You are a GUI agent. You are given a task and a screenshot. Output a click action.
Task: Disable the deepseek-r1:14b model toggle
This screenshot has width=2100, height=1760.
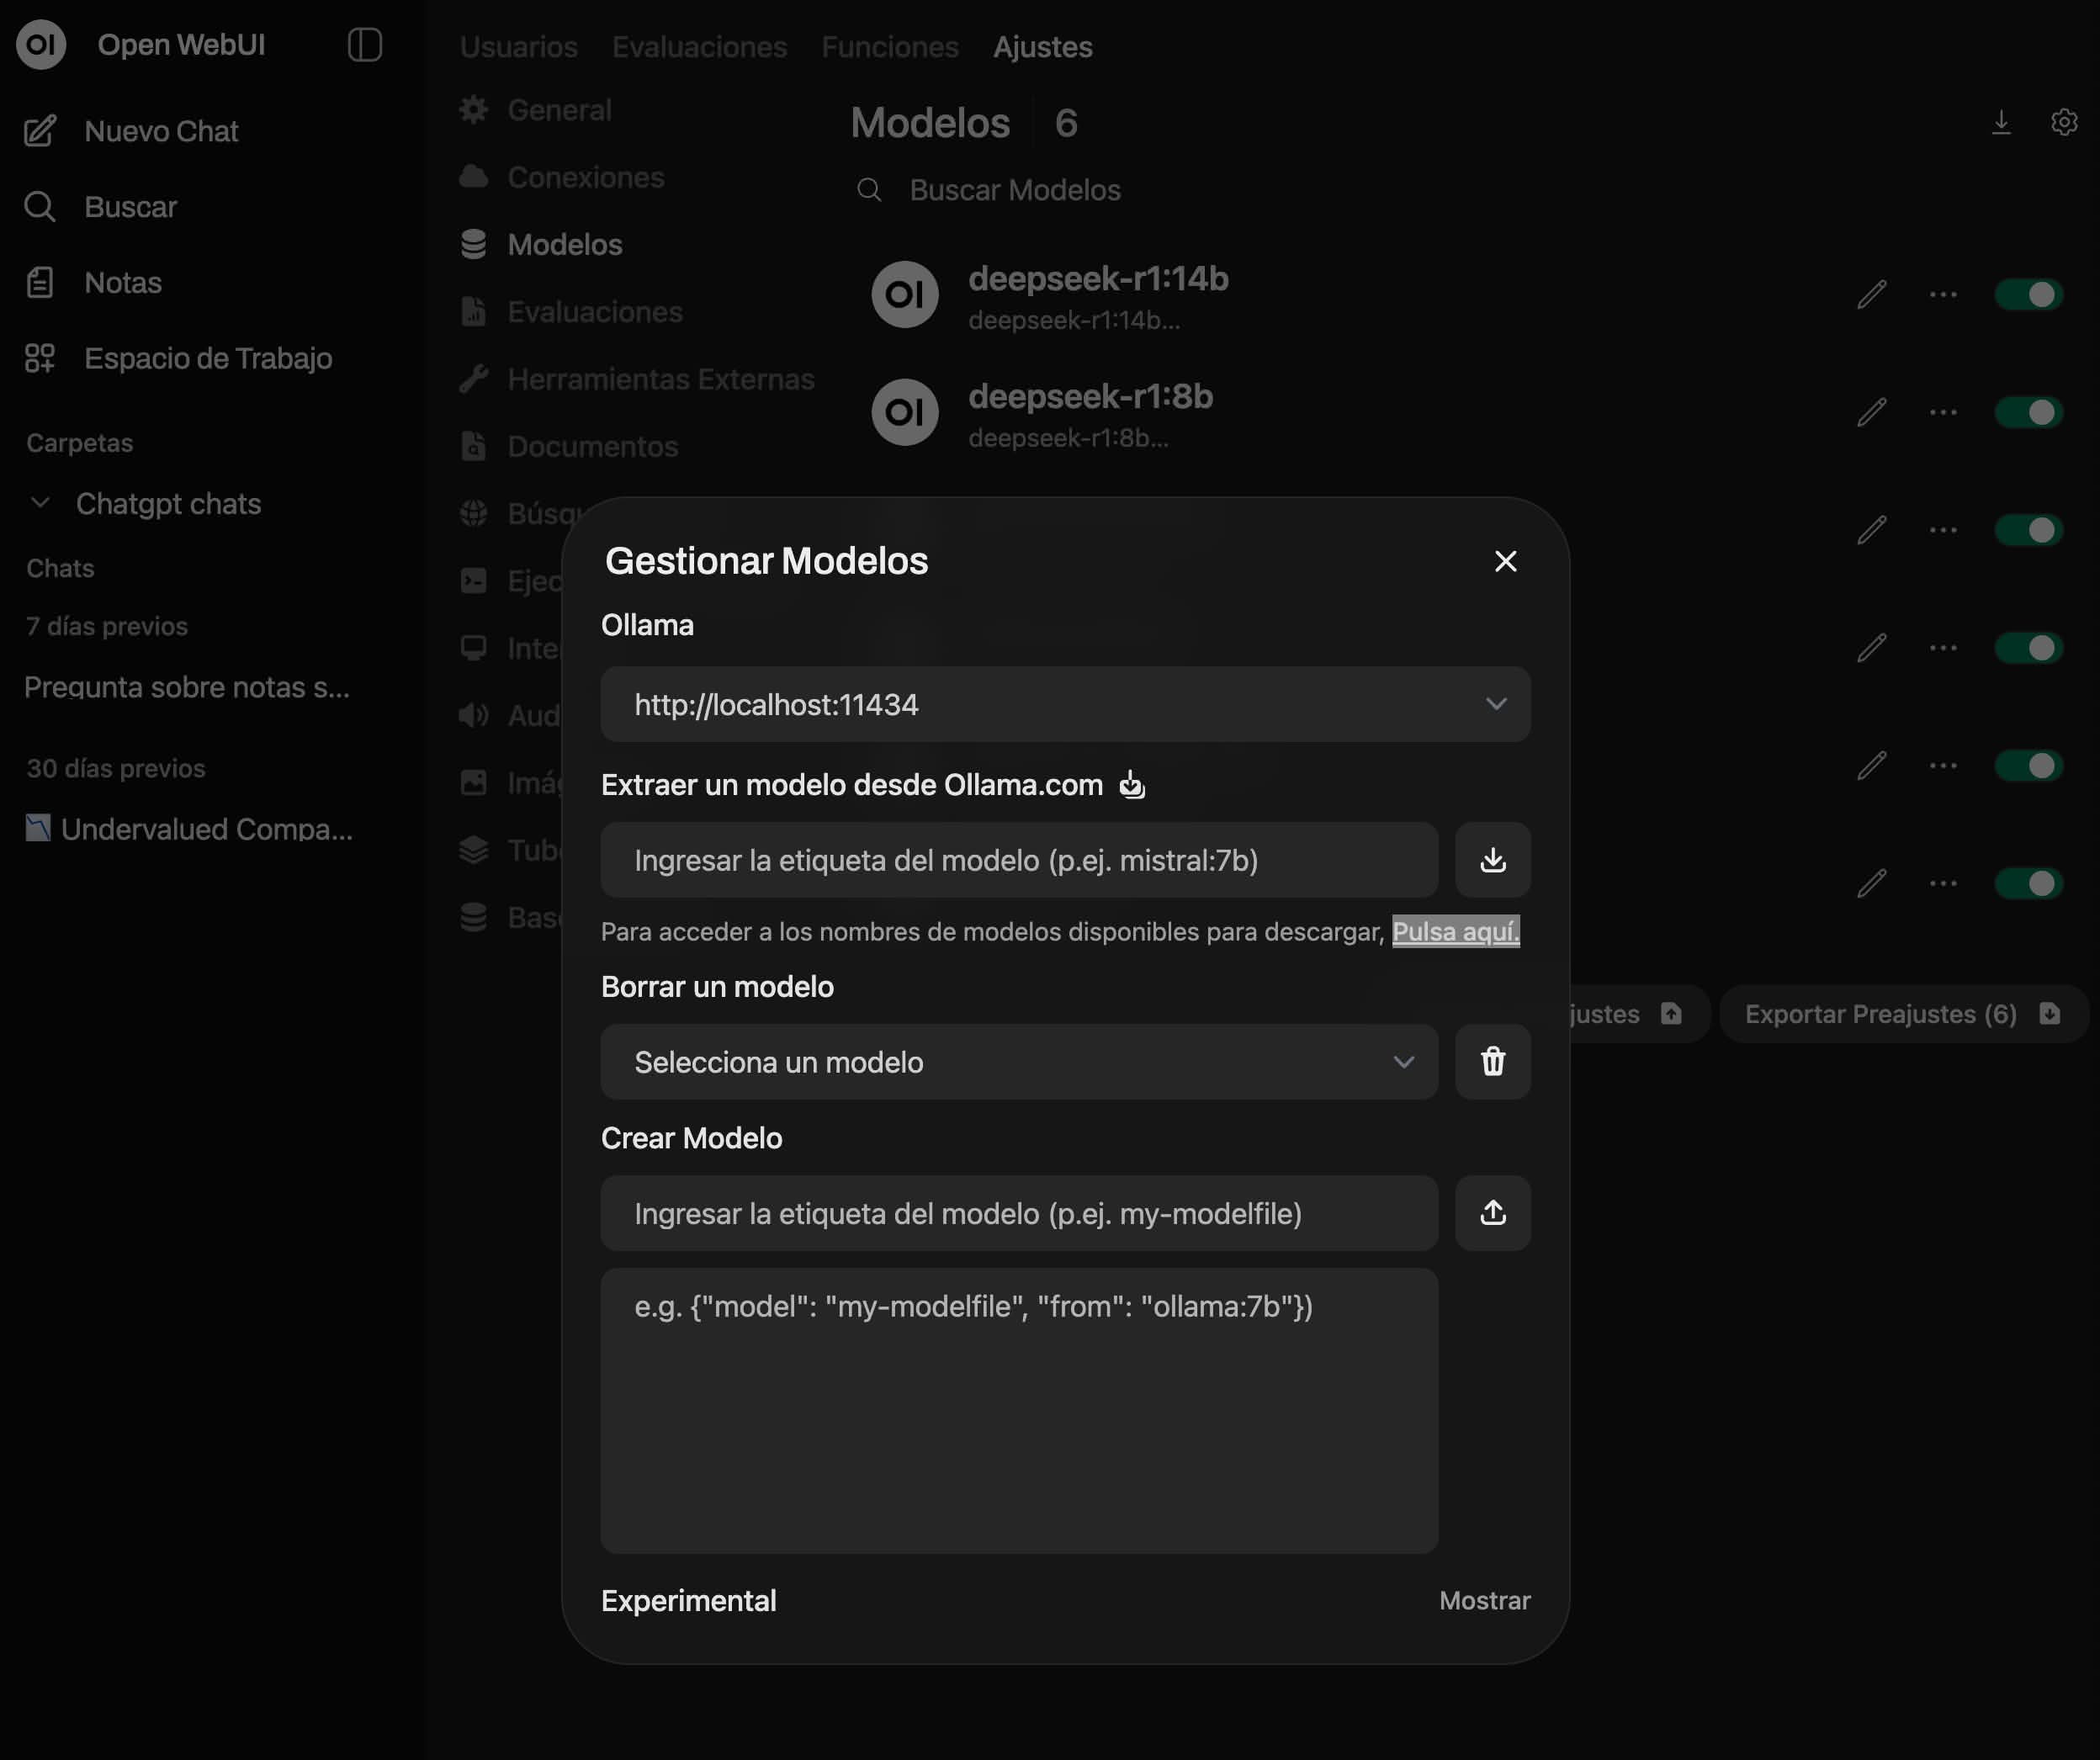[2028, 295]
